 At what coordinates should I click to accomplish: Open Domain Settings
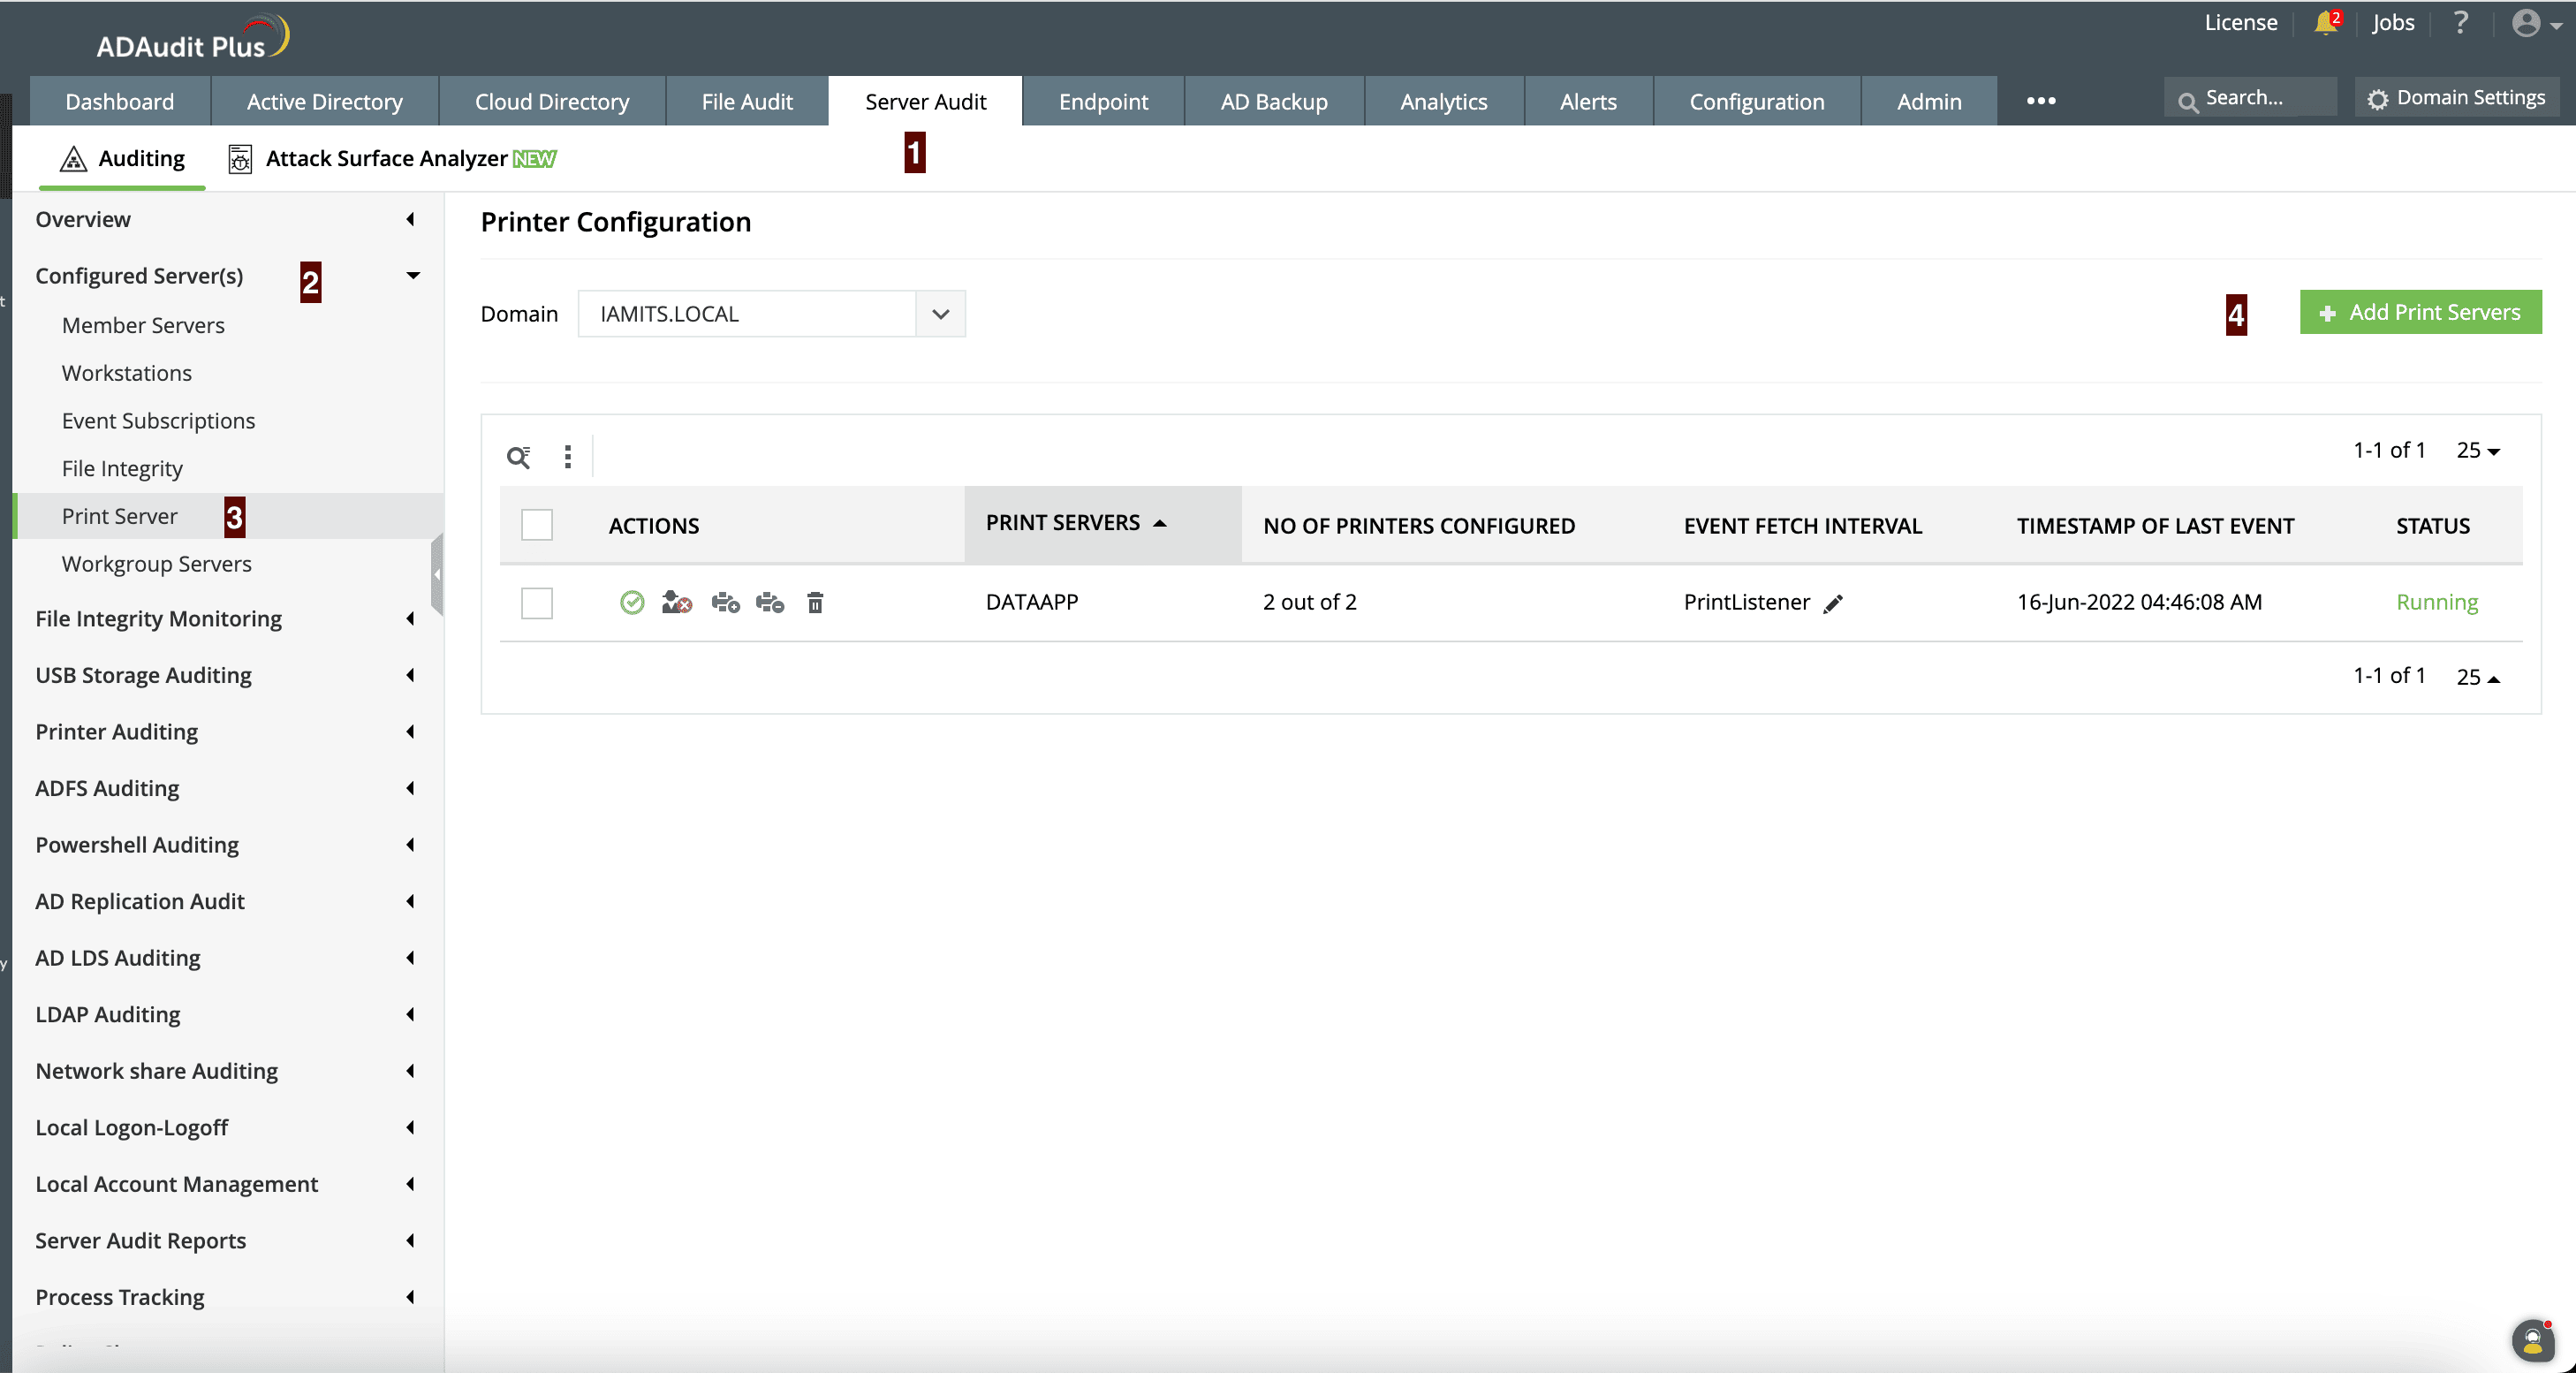click(2457, 98)
